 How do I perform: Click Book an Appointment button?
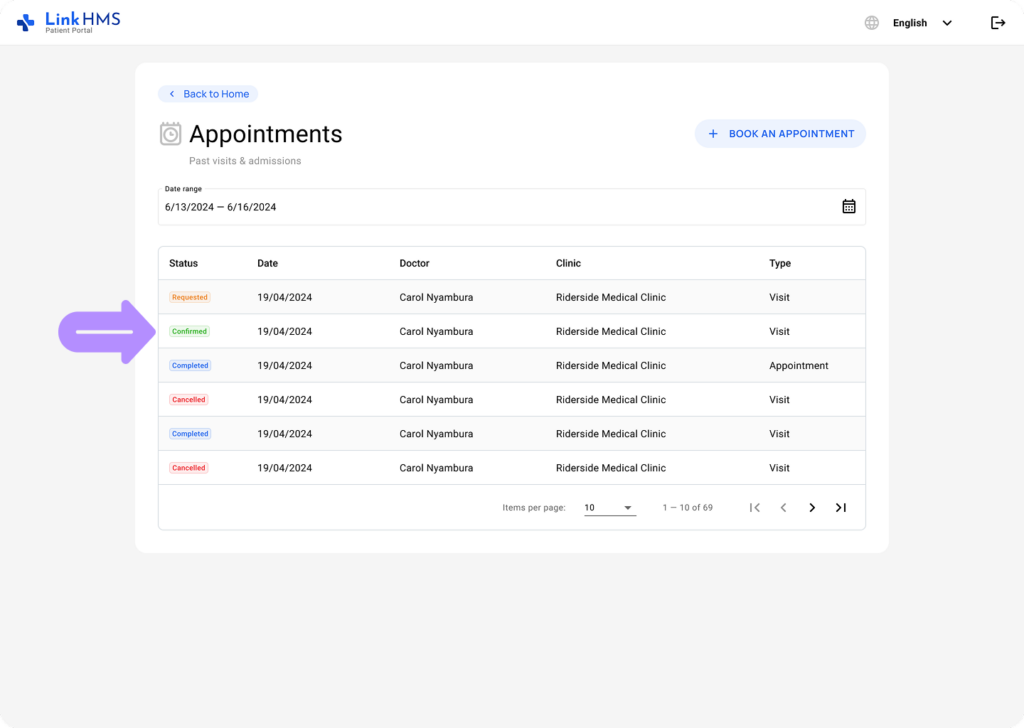(780, 134)
